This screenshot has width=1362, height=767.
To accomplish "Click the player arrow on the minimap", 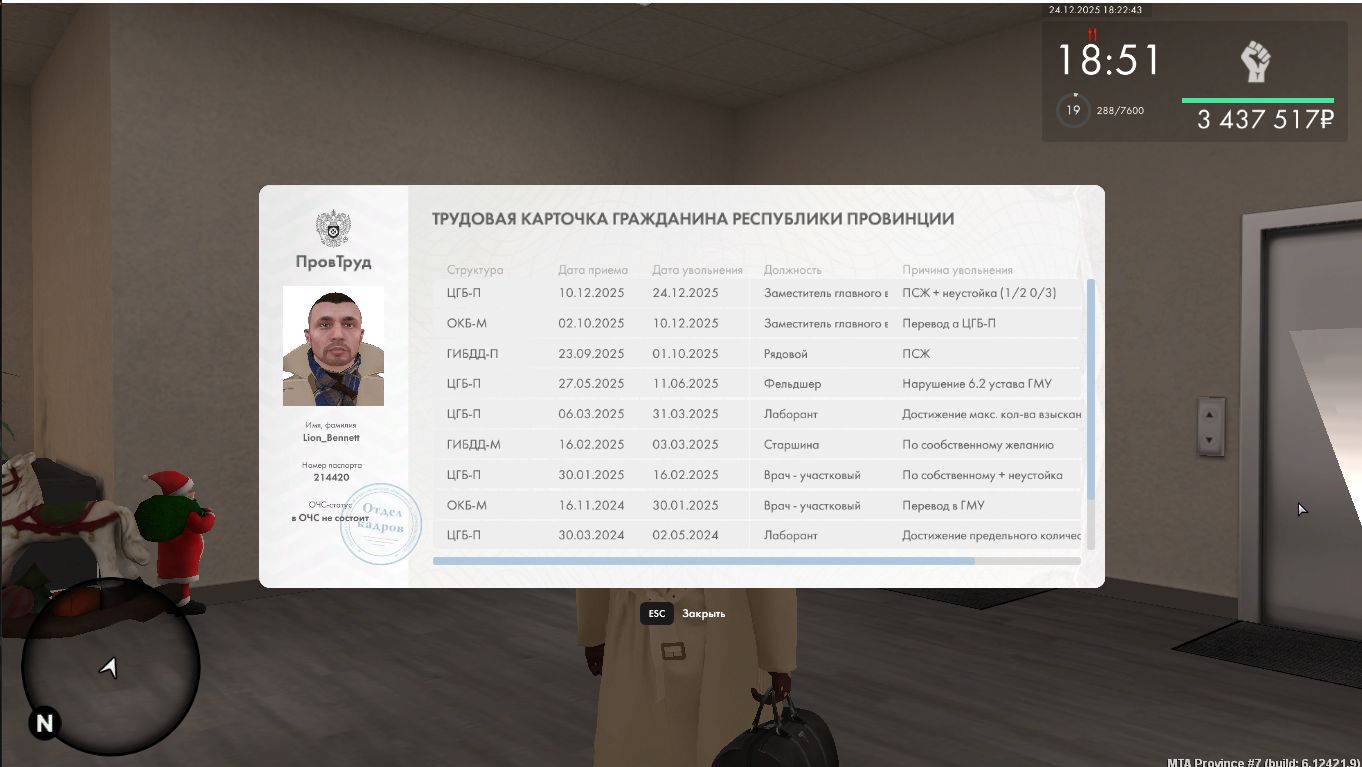I will click(x=109, y=667).
